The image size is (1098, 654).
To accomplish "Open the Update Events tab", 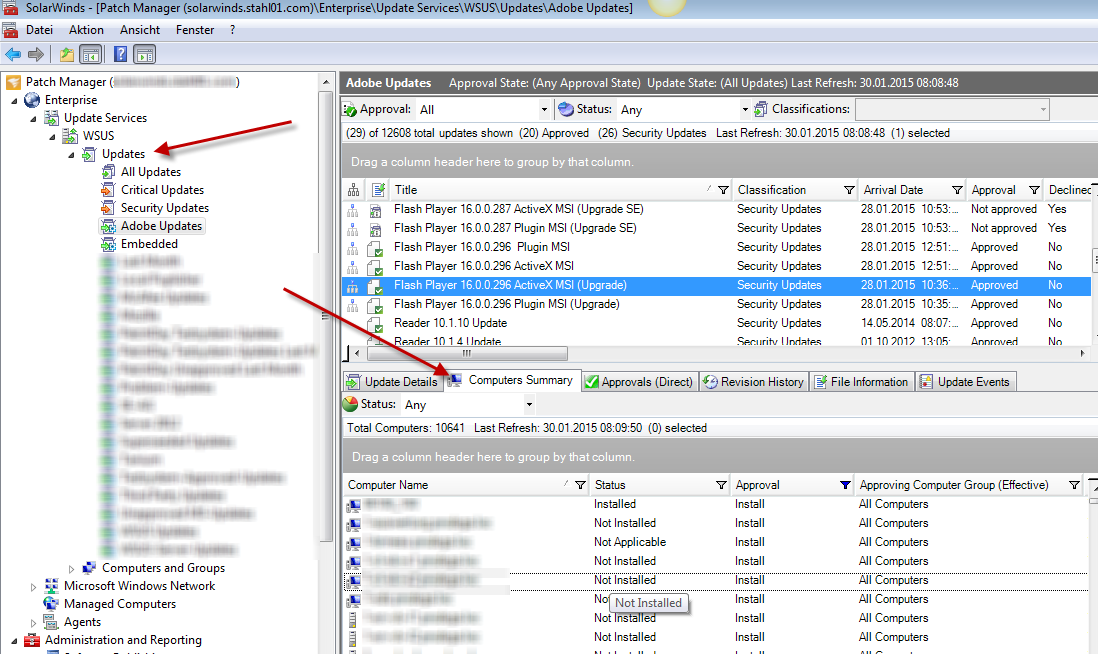I will [965, 382].
